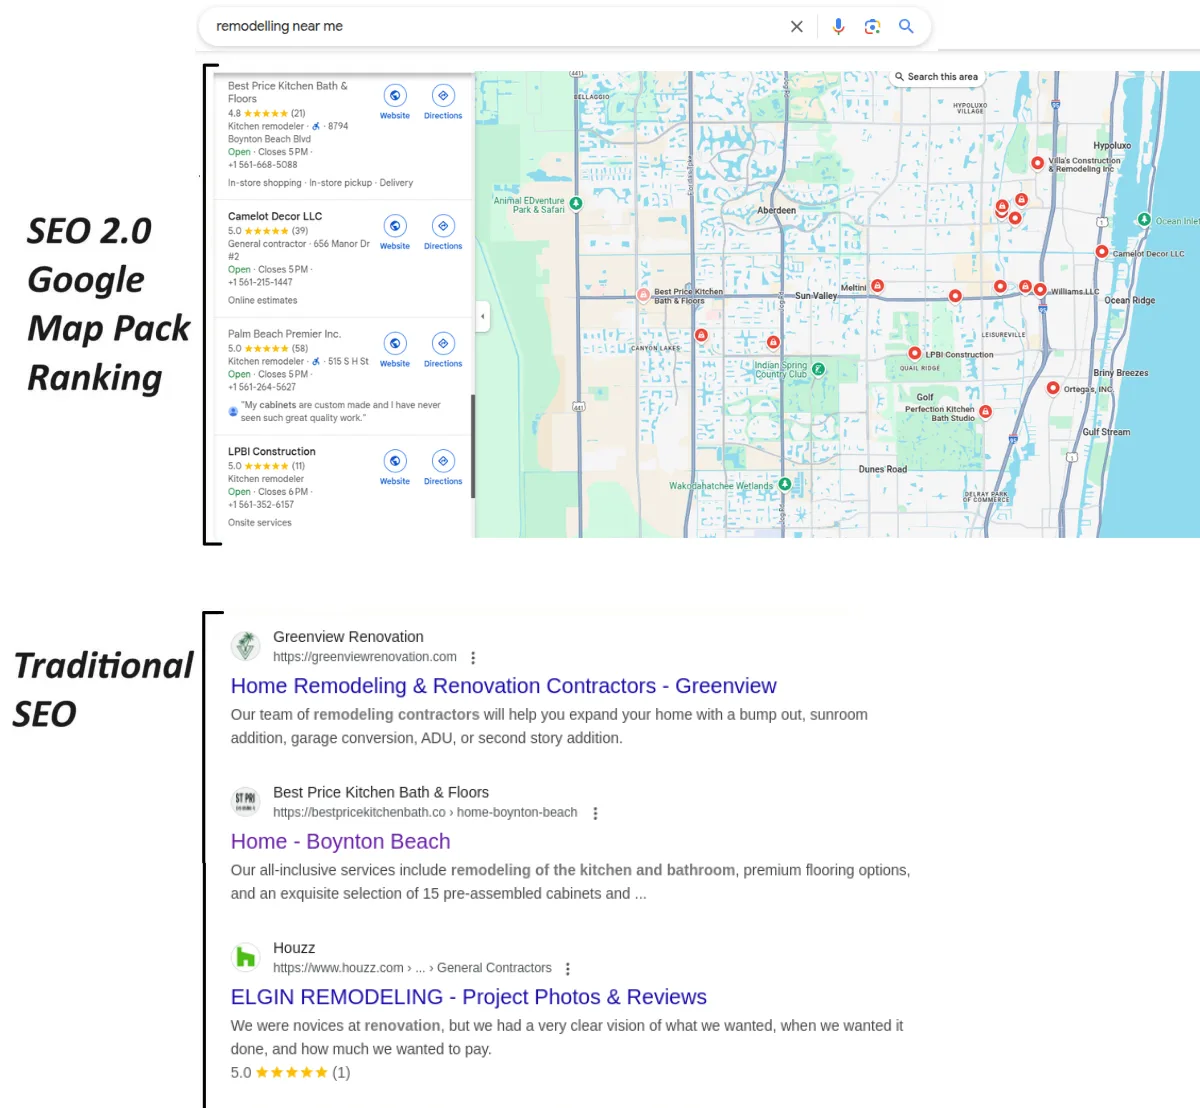Select the Camelot Decor LLC map pin

click(1101, 252)
